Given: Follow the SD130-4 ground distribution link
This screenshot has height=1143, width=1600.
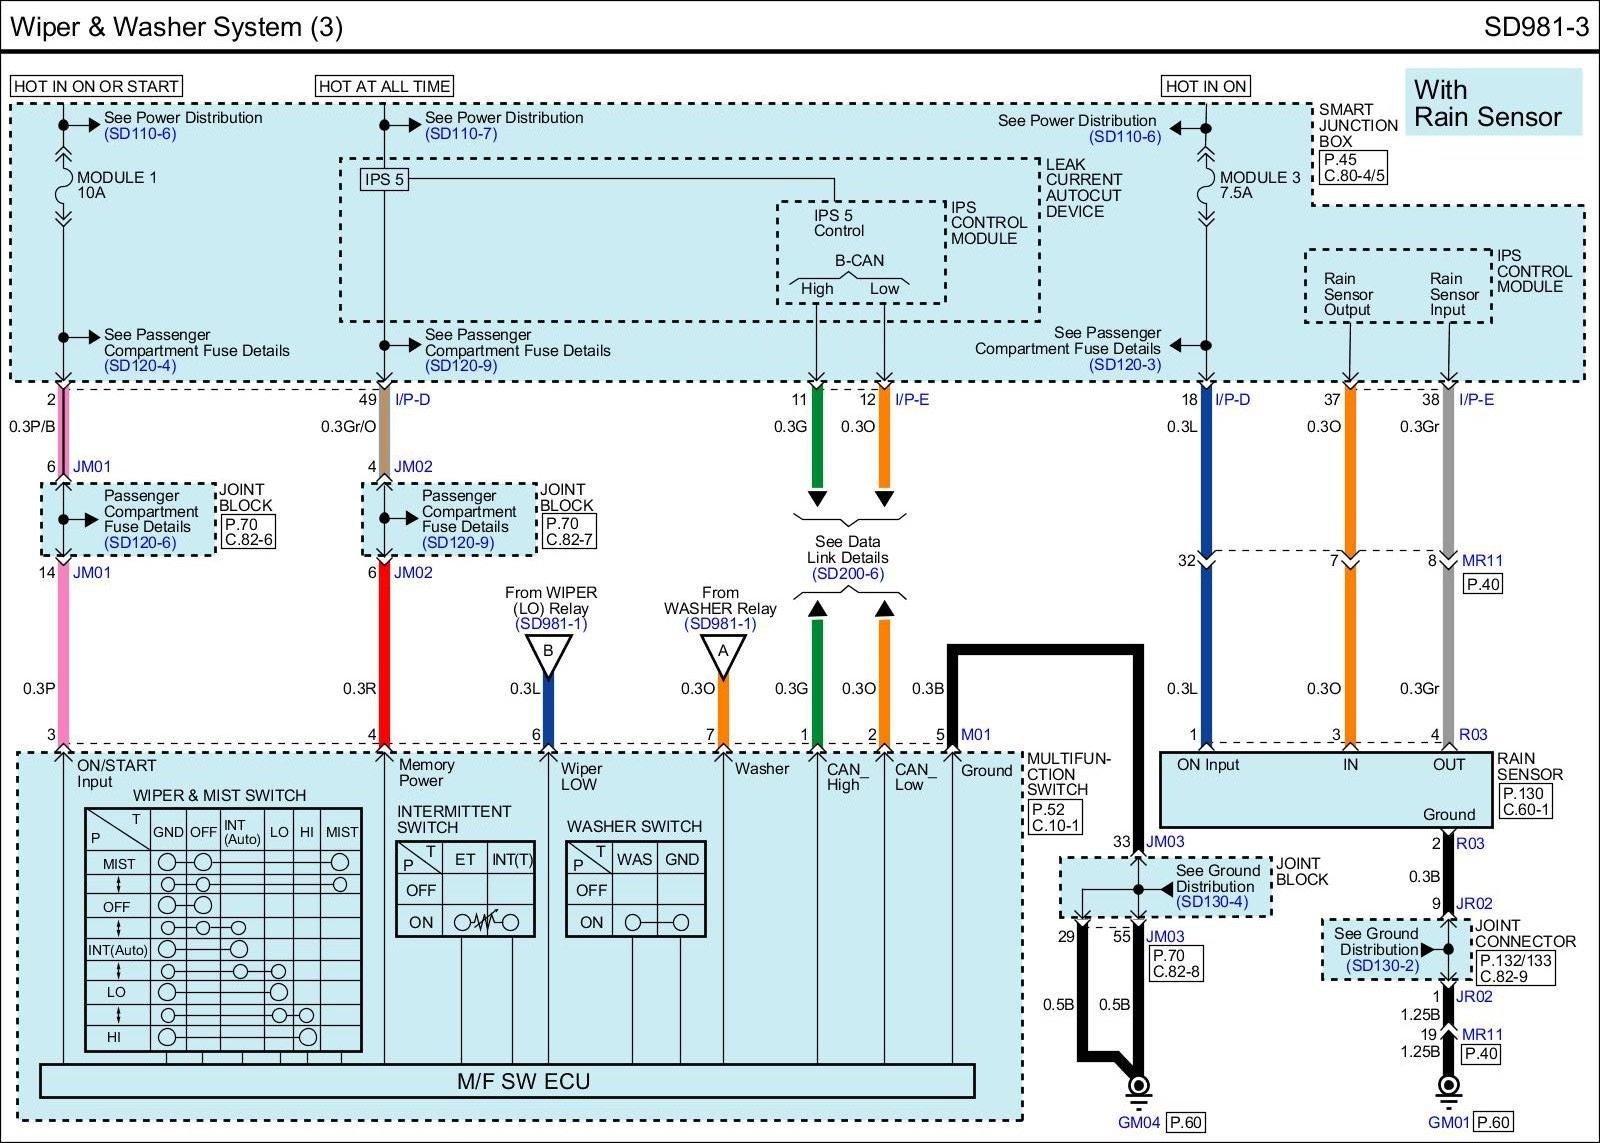Looking at the screenshot, I should pos(1212,902).
